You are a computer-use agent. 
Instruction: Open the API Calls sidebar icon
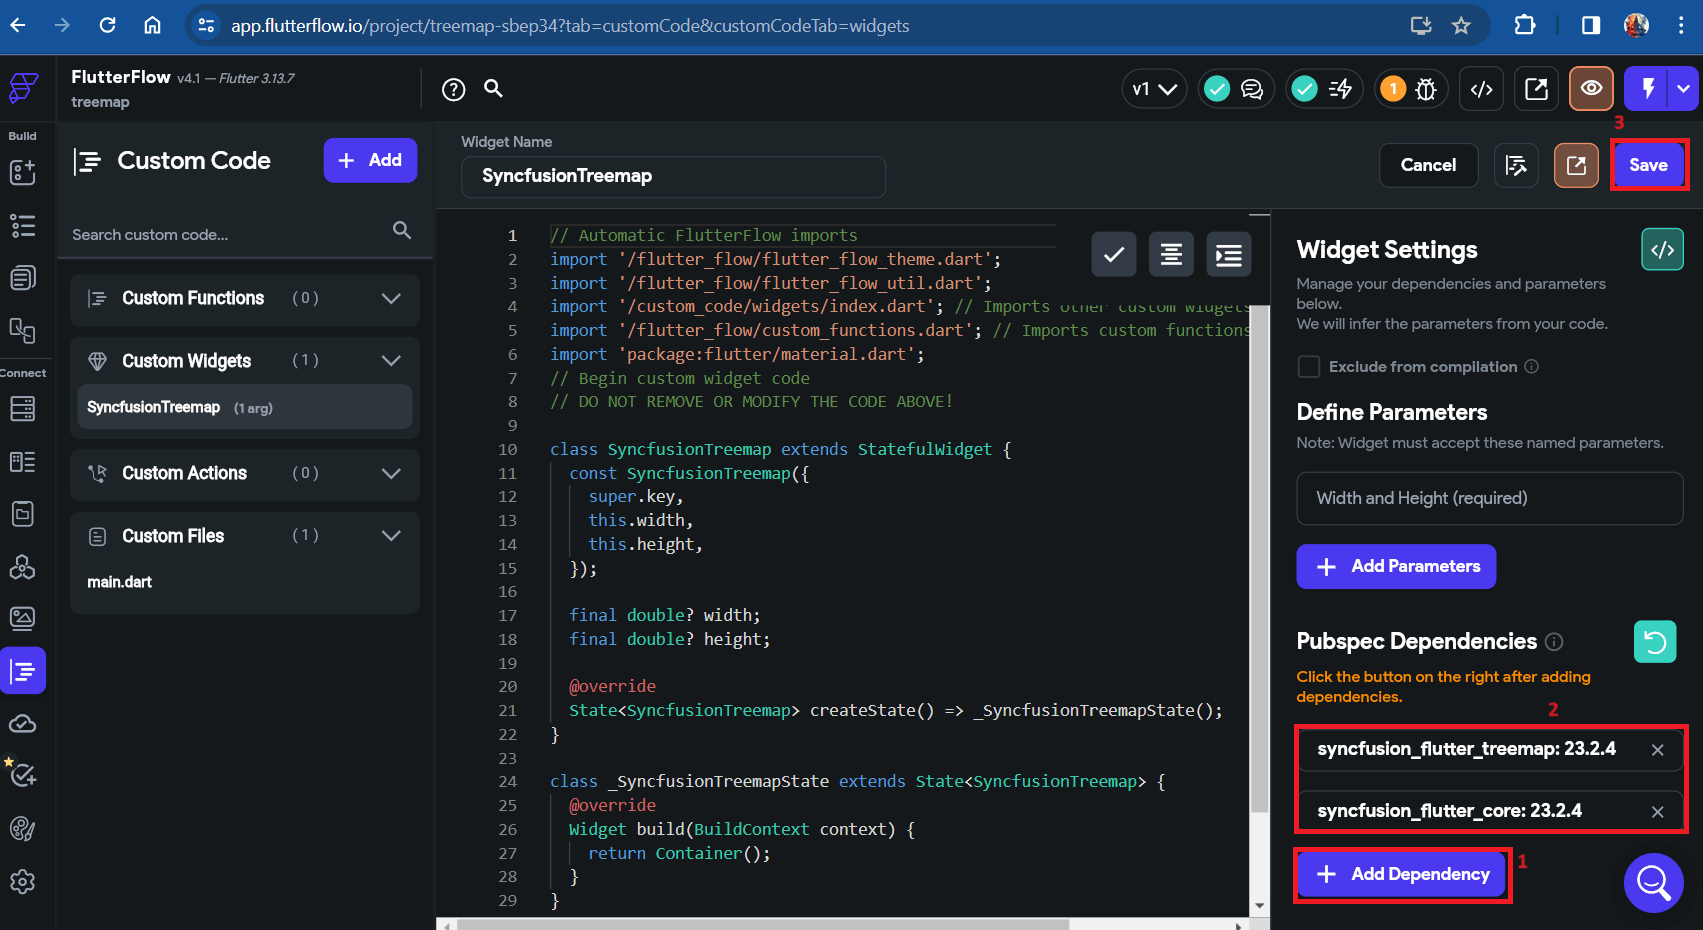coord(22,567)
